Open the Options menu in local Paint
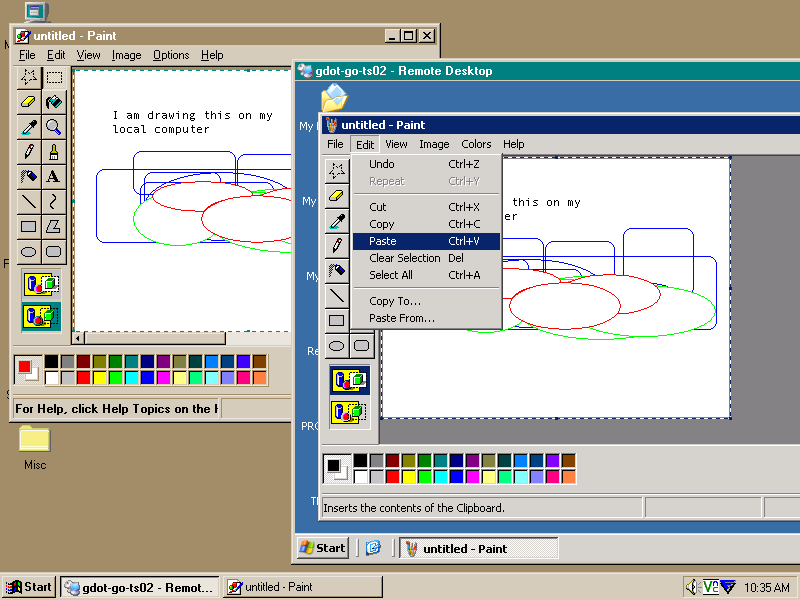 171,55
